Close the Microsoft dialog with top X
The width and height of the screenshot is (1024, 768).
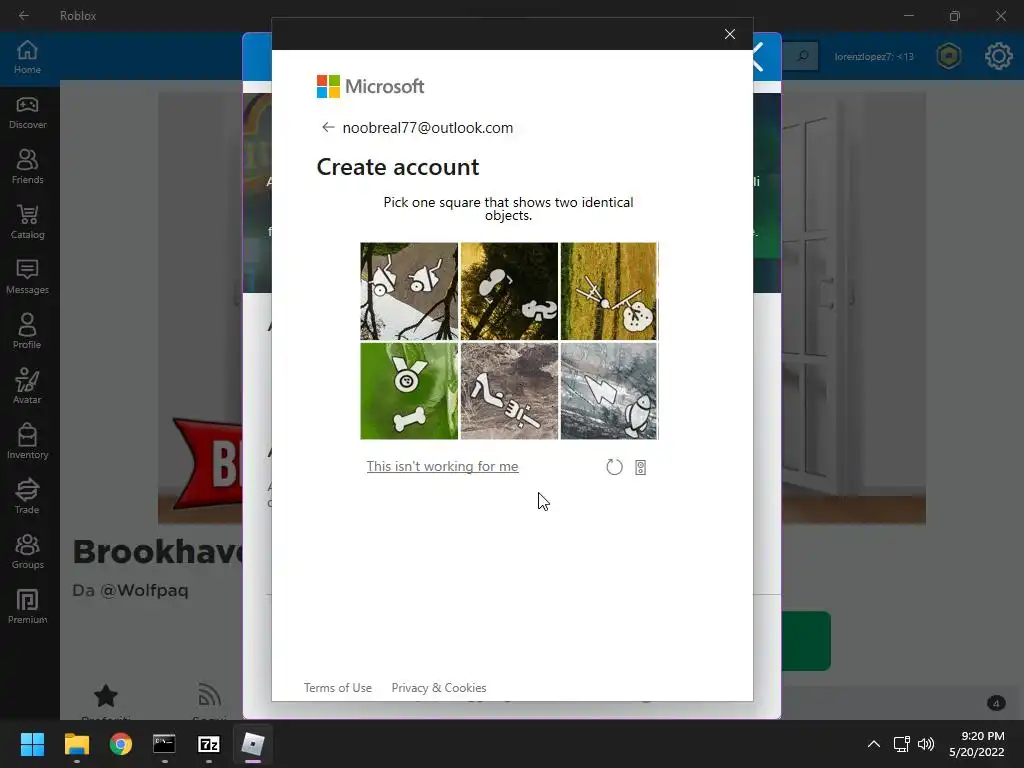tap(729, 34)
